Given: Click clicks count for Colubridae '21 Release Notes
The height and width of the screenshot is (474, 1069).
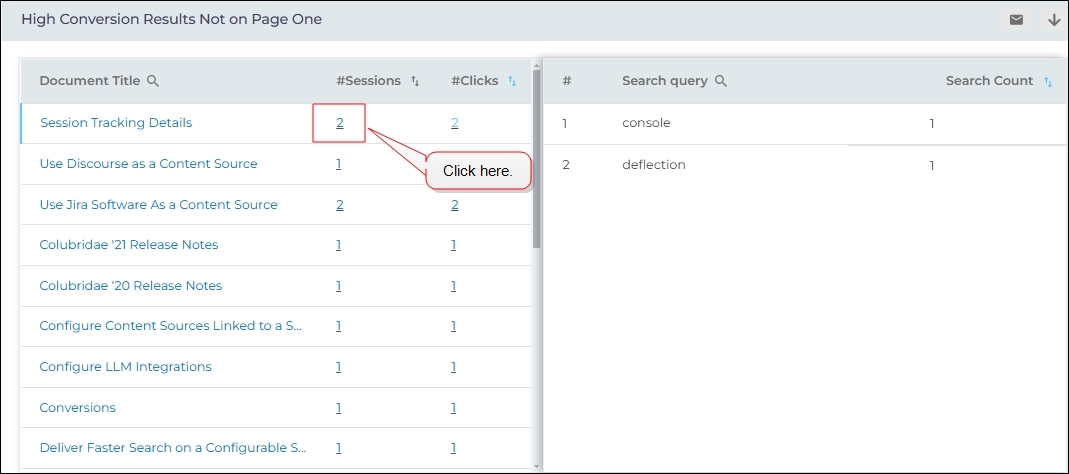Looking at the screenshot, I should [x=453, y=245].
